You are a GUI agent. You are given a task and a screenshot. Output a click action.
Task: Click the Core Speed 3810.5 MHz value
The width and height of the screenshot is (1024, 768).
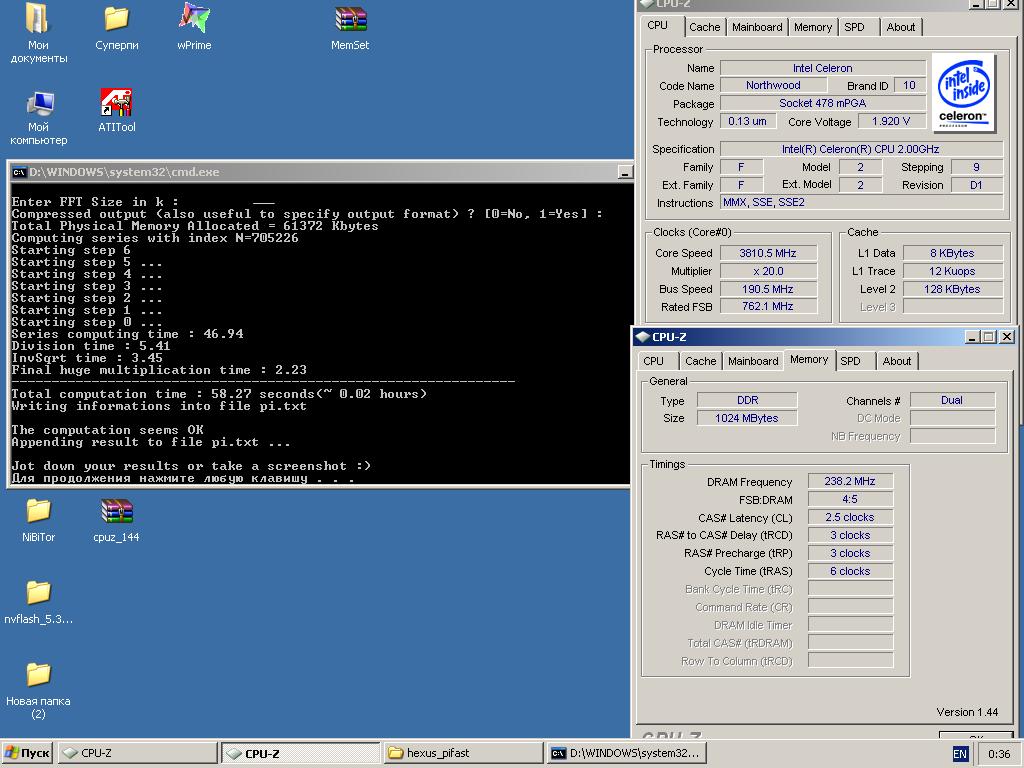[768, 253]
